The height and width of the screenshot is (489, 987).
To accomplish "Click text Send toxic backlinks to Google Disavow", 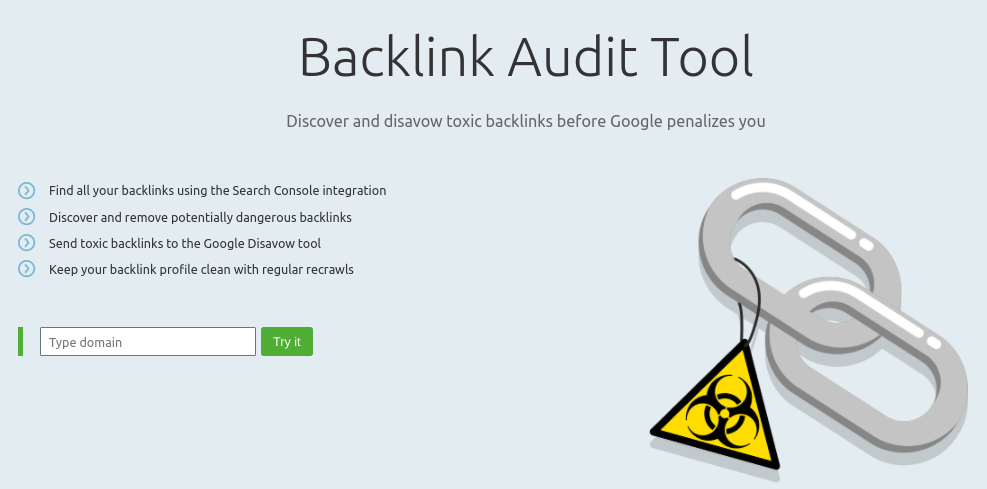I will [185, 244].
